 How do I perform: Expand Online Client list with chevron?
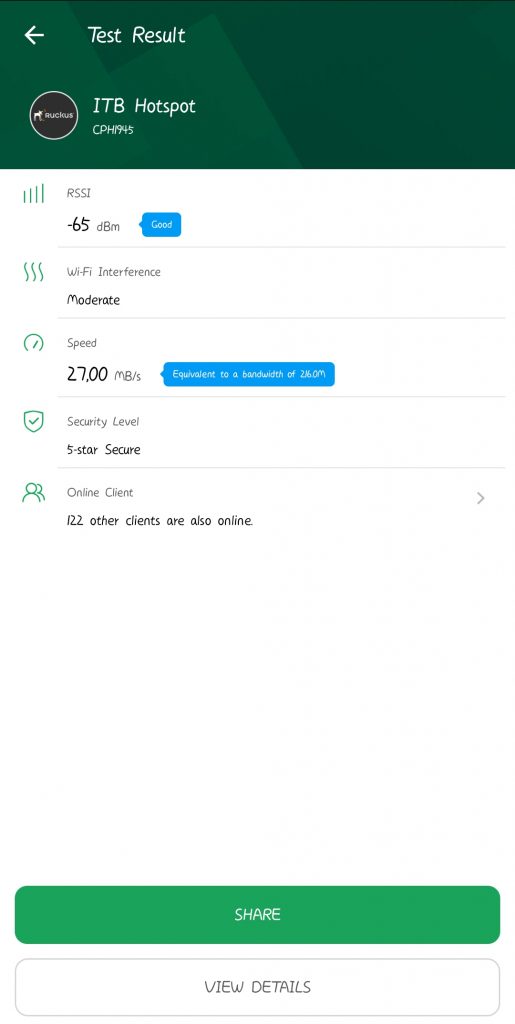[481, 498]
